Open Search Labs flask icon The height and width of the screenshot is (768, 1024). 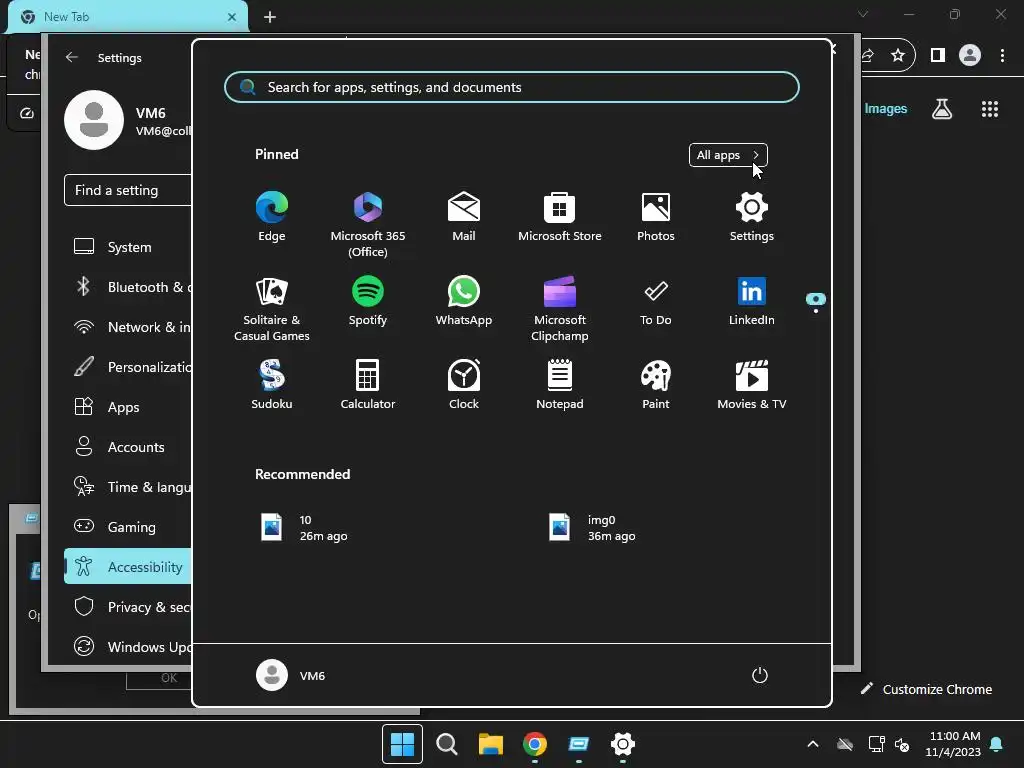pyautogui.click(x=942, y=109)
